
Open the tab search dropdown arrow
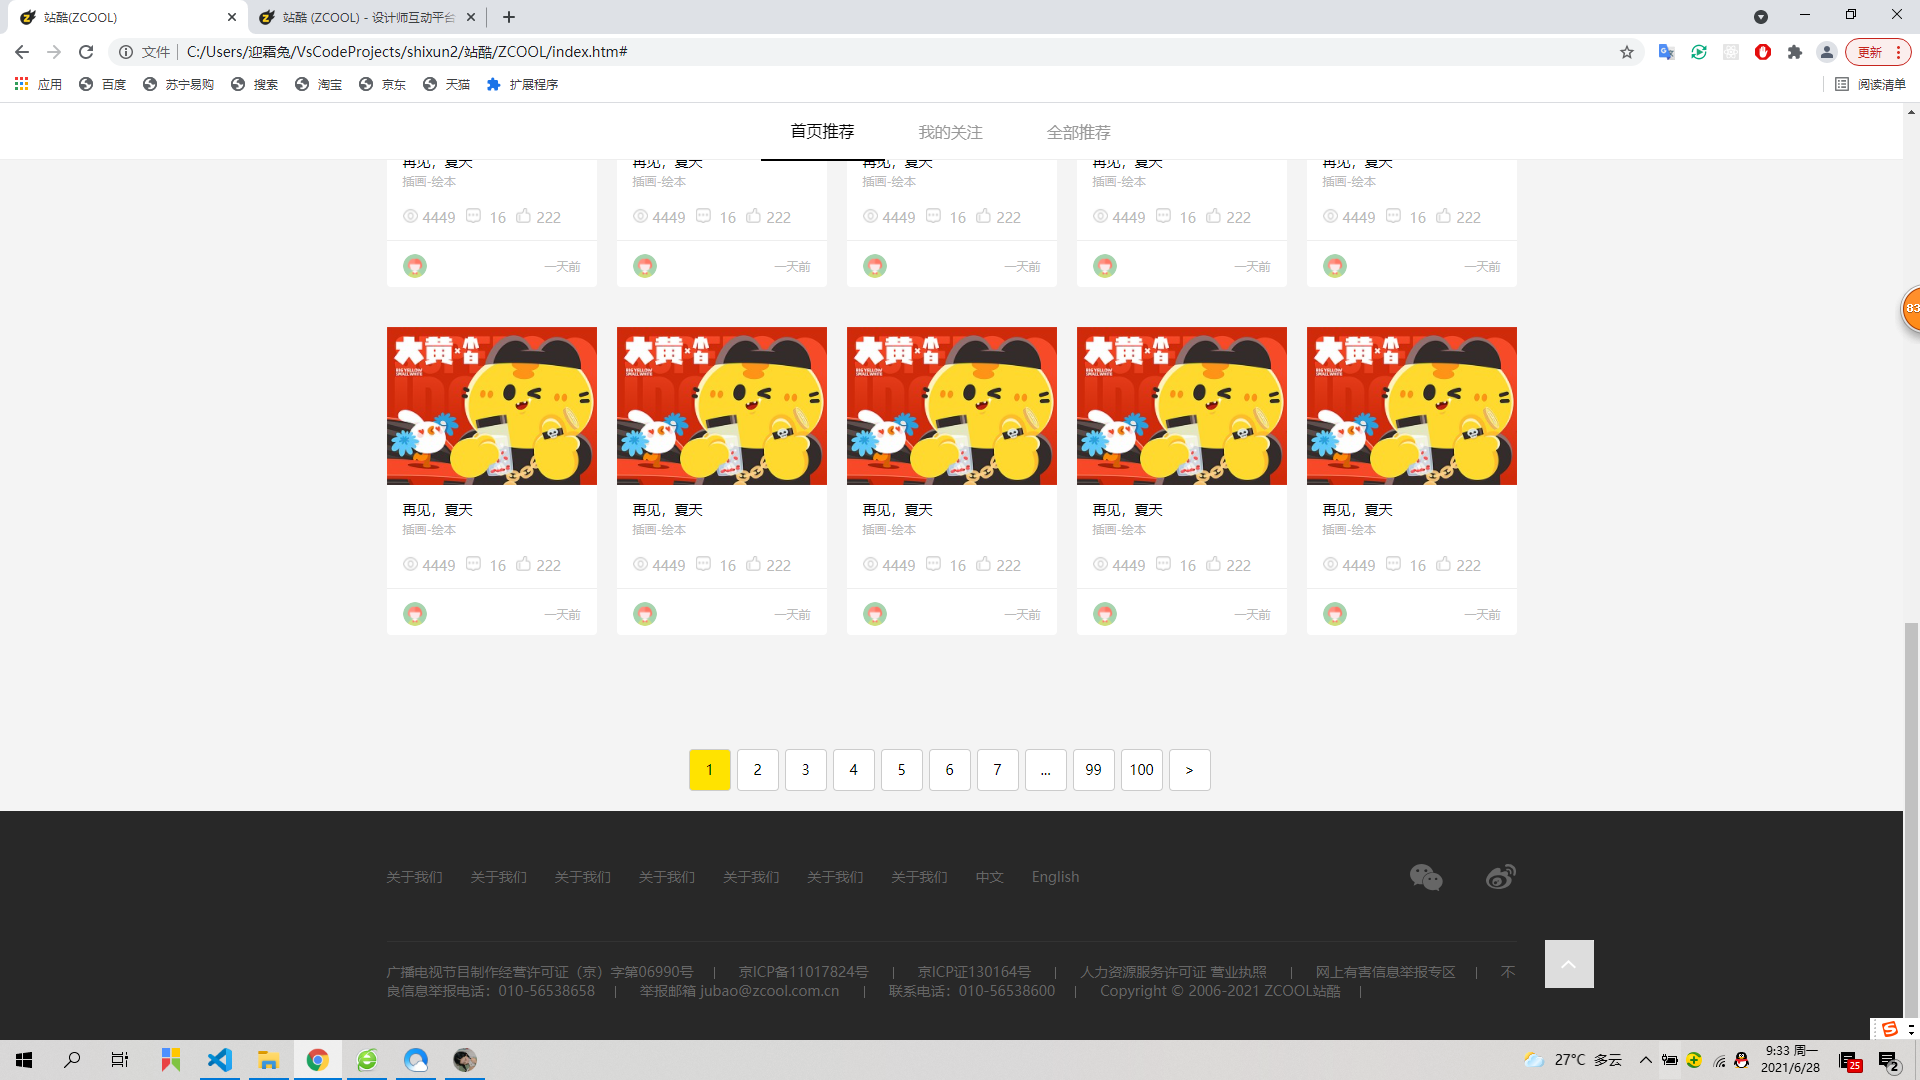tap(1761, 17)
